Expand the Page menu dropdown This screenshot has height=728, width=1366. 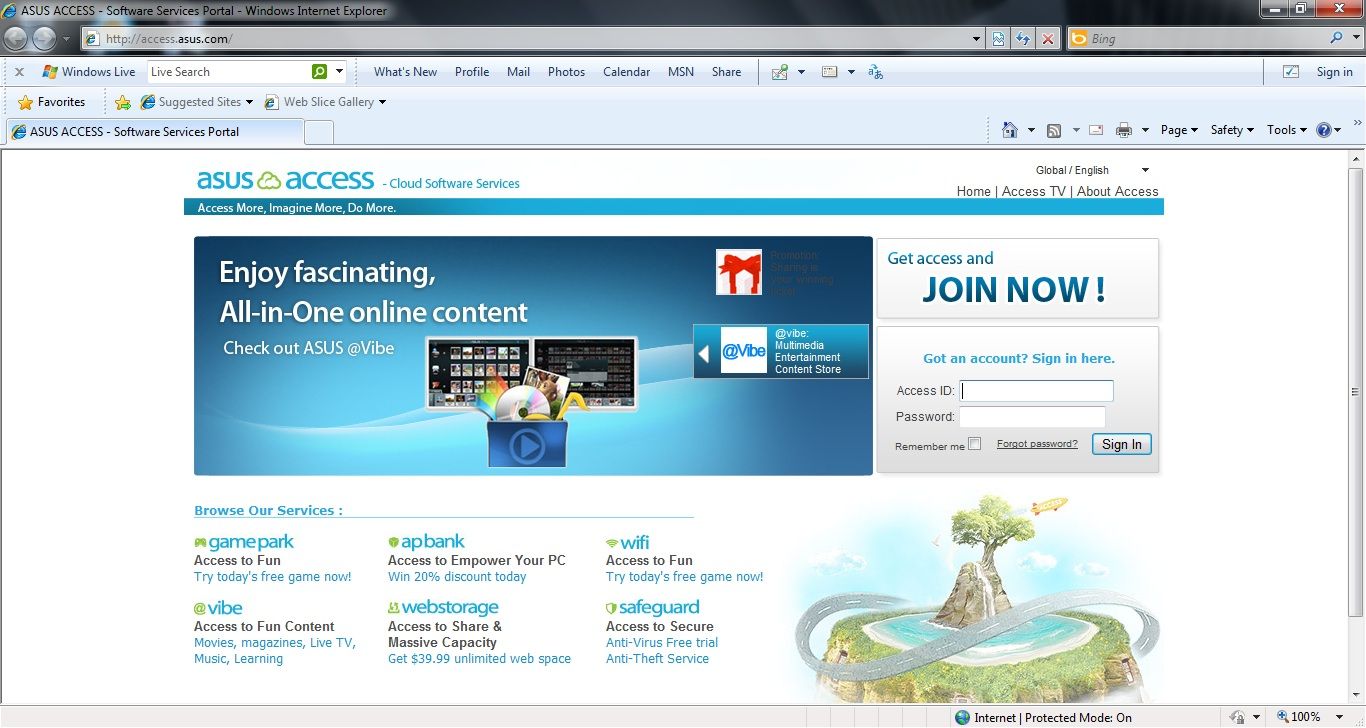[1179, 130]
